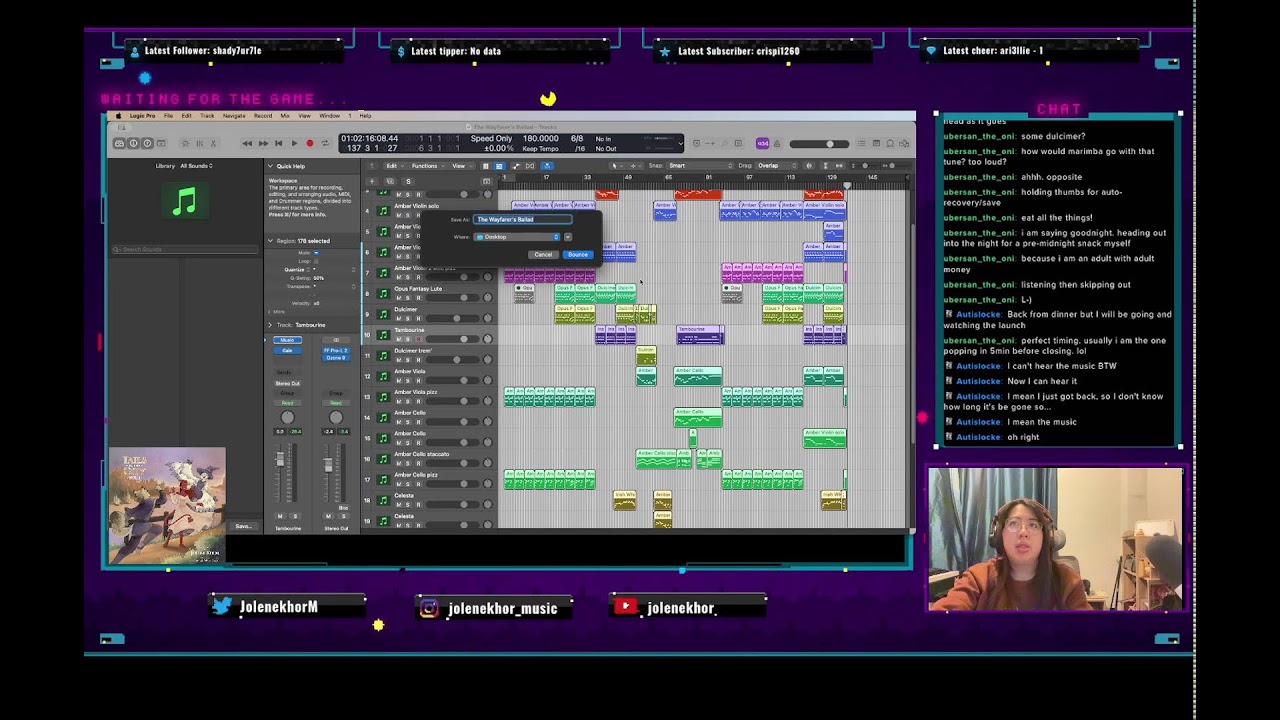Expand the save dialog with chevron button
Image resolution: width=1280 pixels, height=720 pixels.
pyautogui.click(x=568, y=237)
